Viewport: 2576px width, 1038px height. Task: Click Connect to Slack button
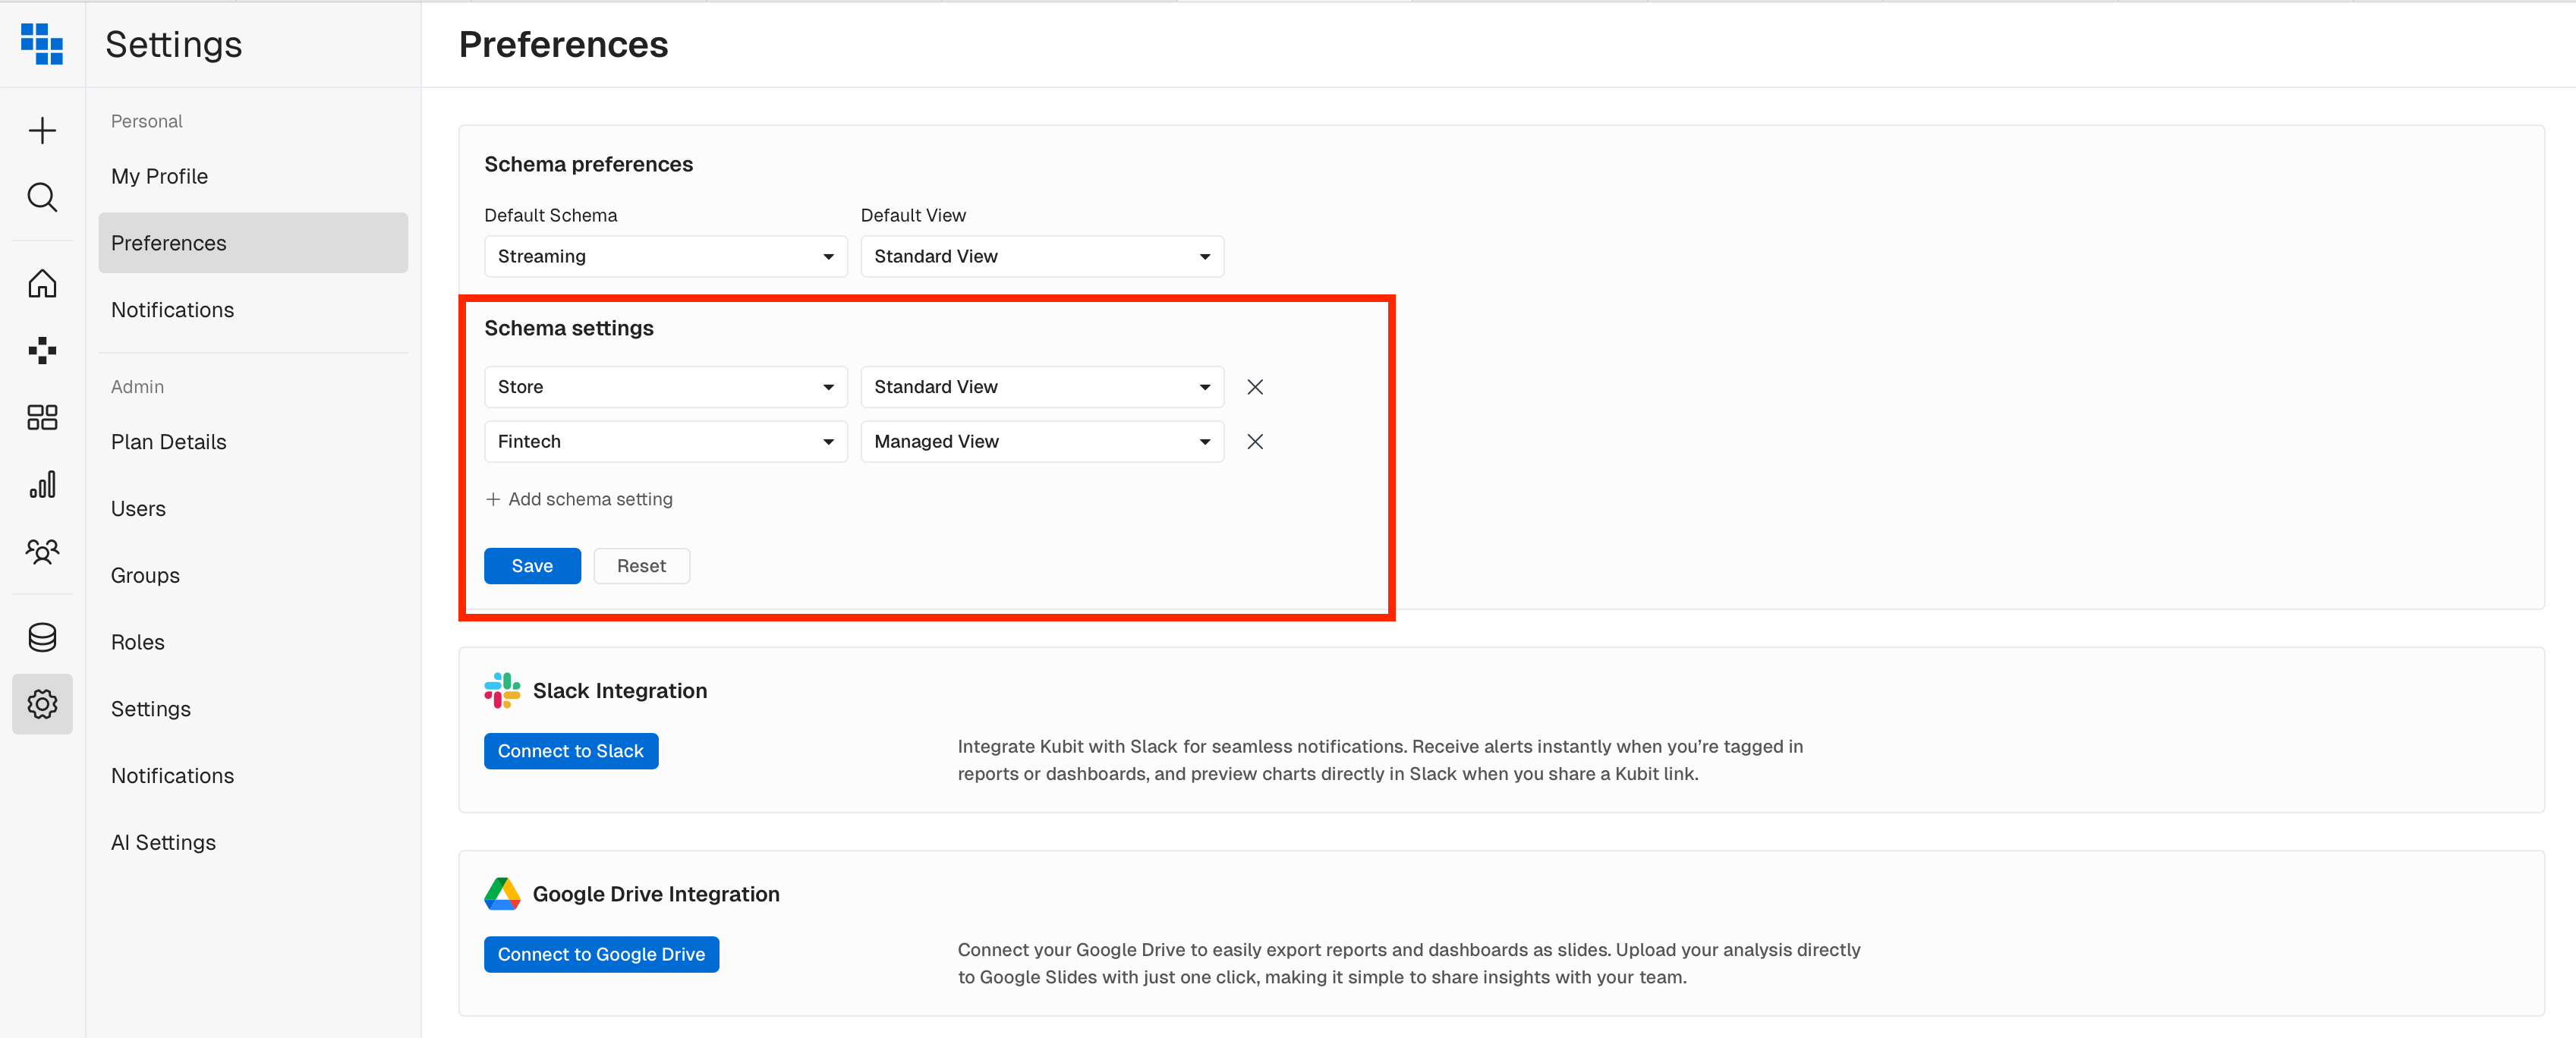click(x=570, y=751)
